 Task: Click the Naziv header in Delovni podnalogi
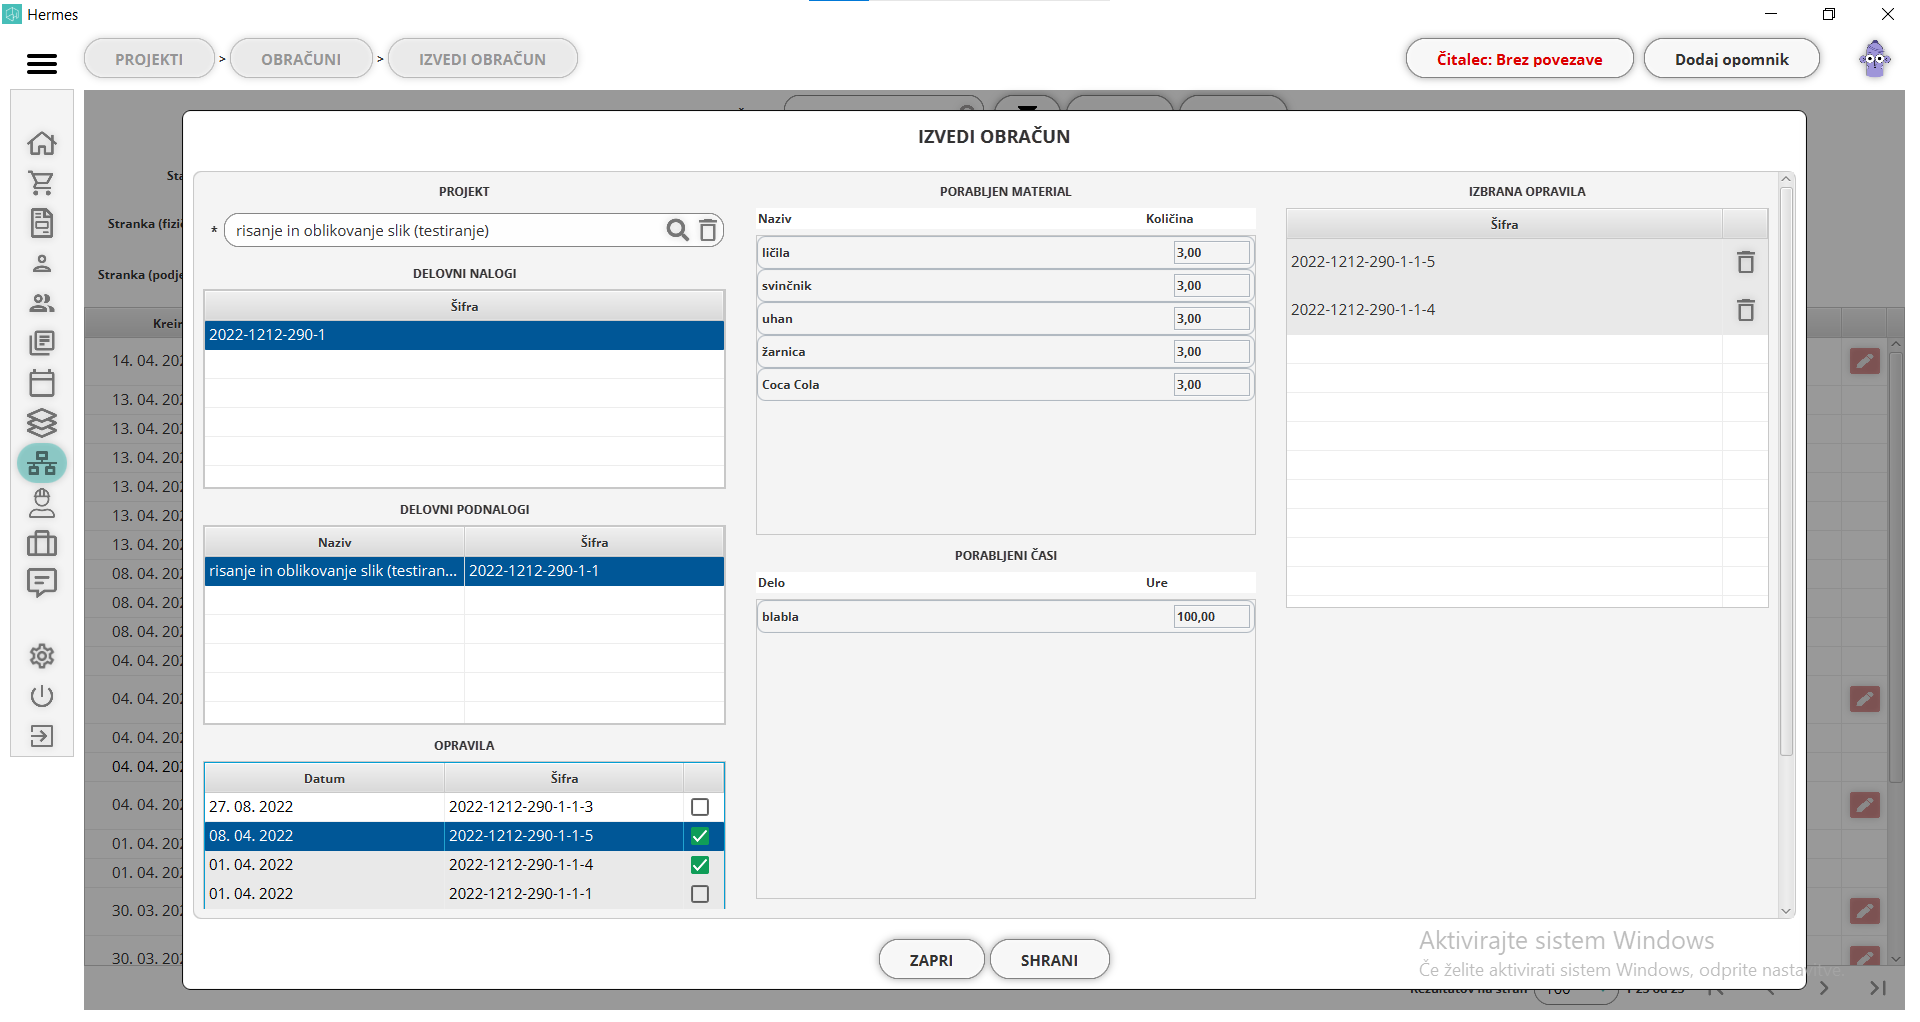(334, 542)
